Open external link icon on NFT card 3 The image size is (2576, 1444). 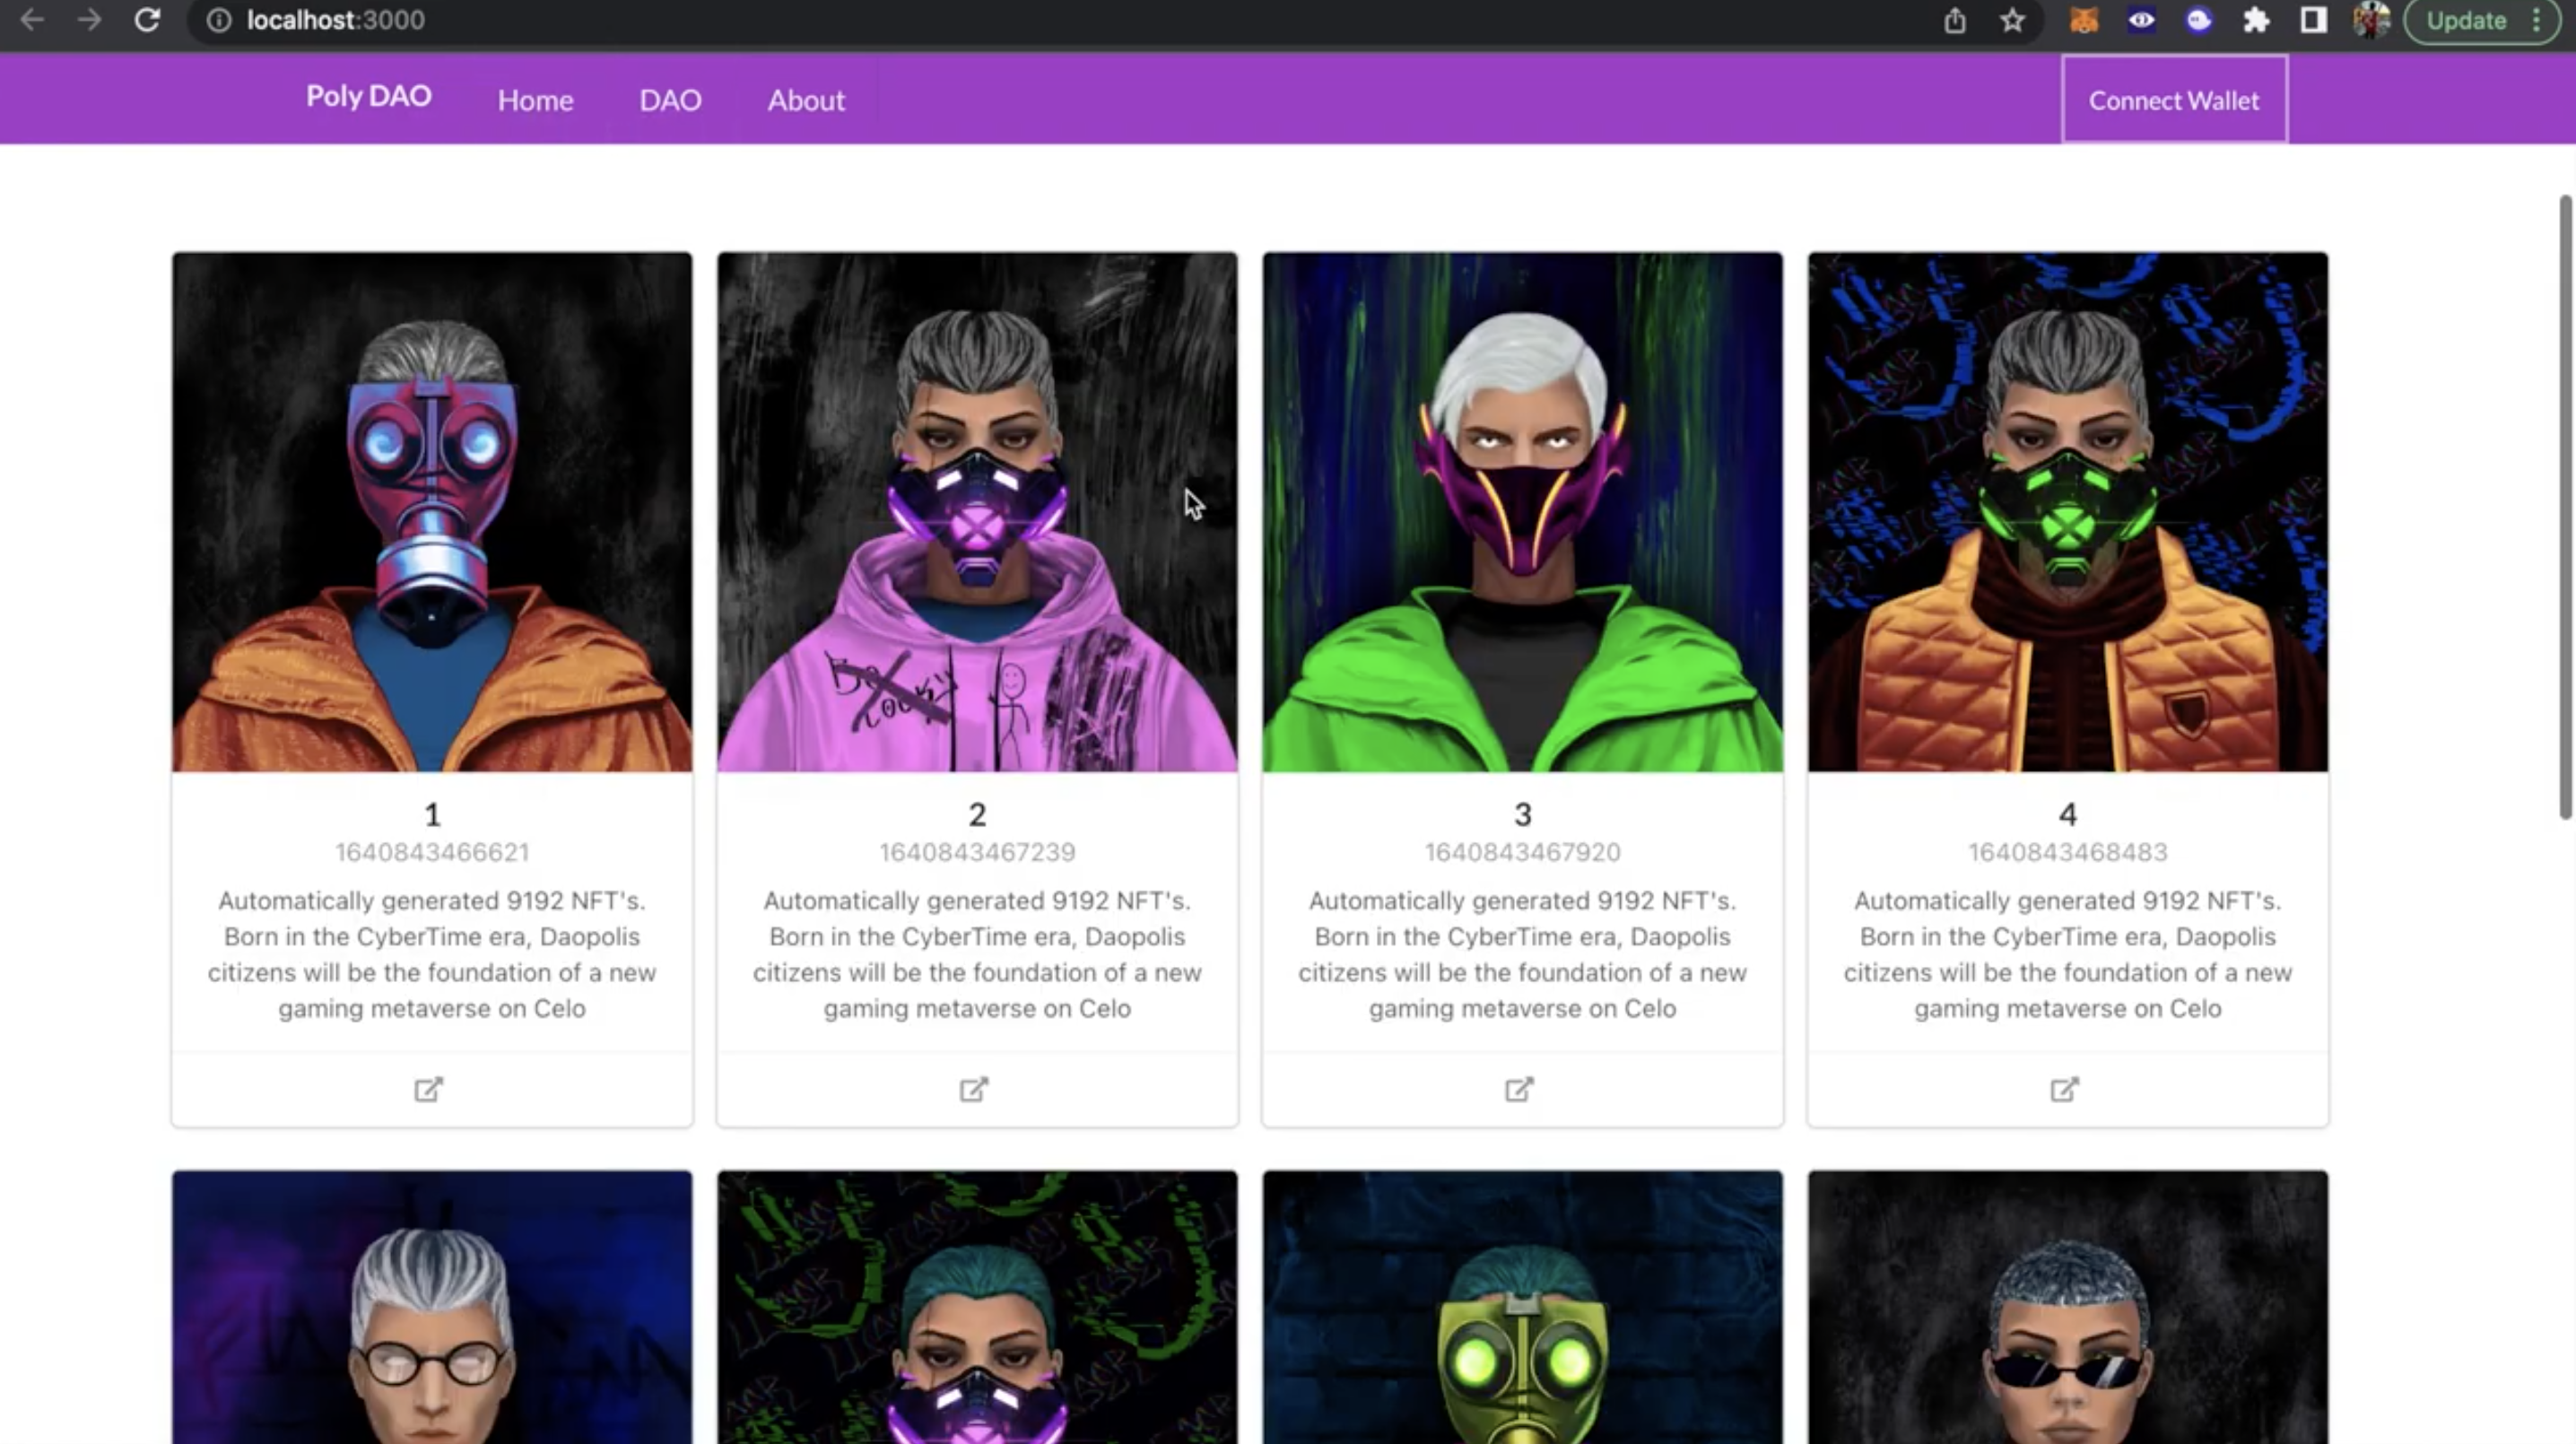(x=1519, y=1089)
